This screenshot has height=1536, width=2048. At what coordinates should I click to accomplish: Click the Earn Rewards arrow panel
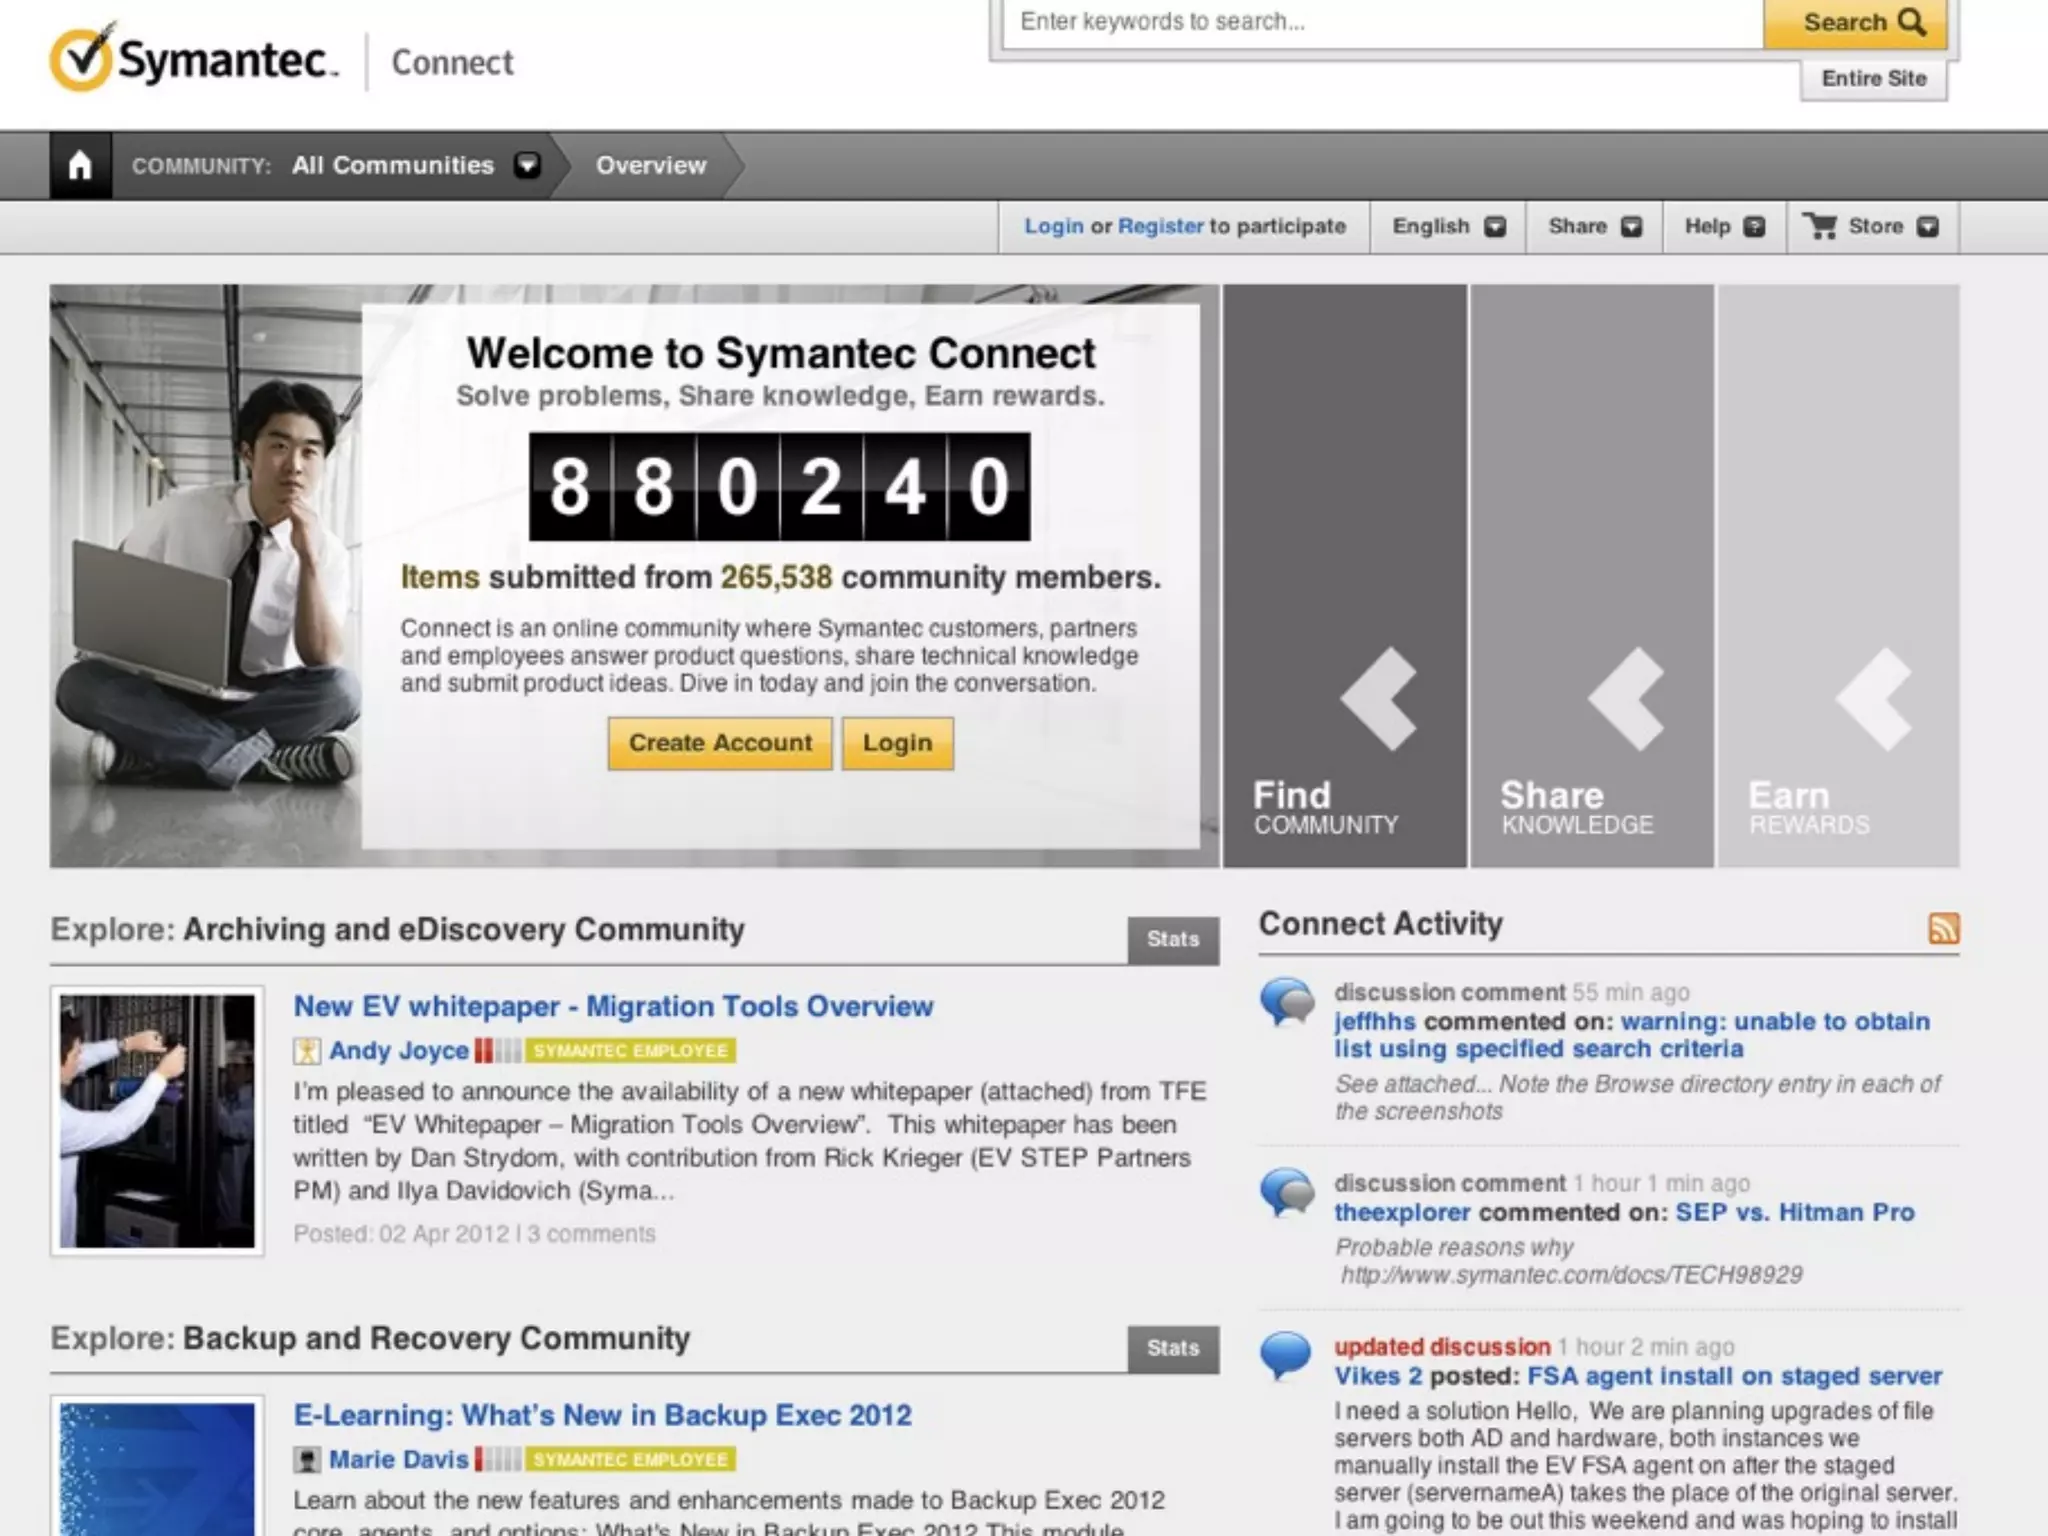coord(1838,576)
